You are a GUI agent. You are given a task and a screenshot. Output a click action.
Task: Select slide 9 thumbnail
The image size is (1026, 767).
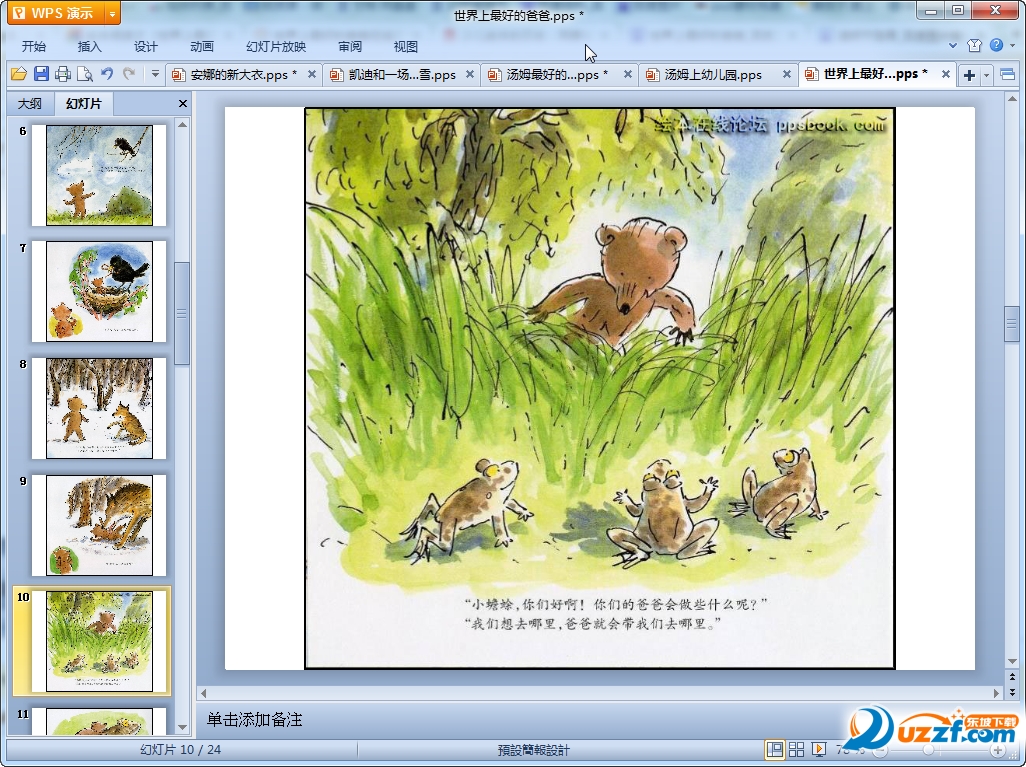(99, 525)
